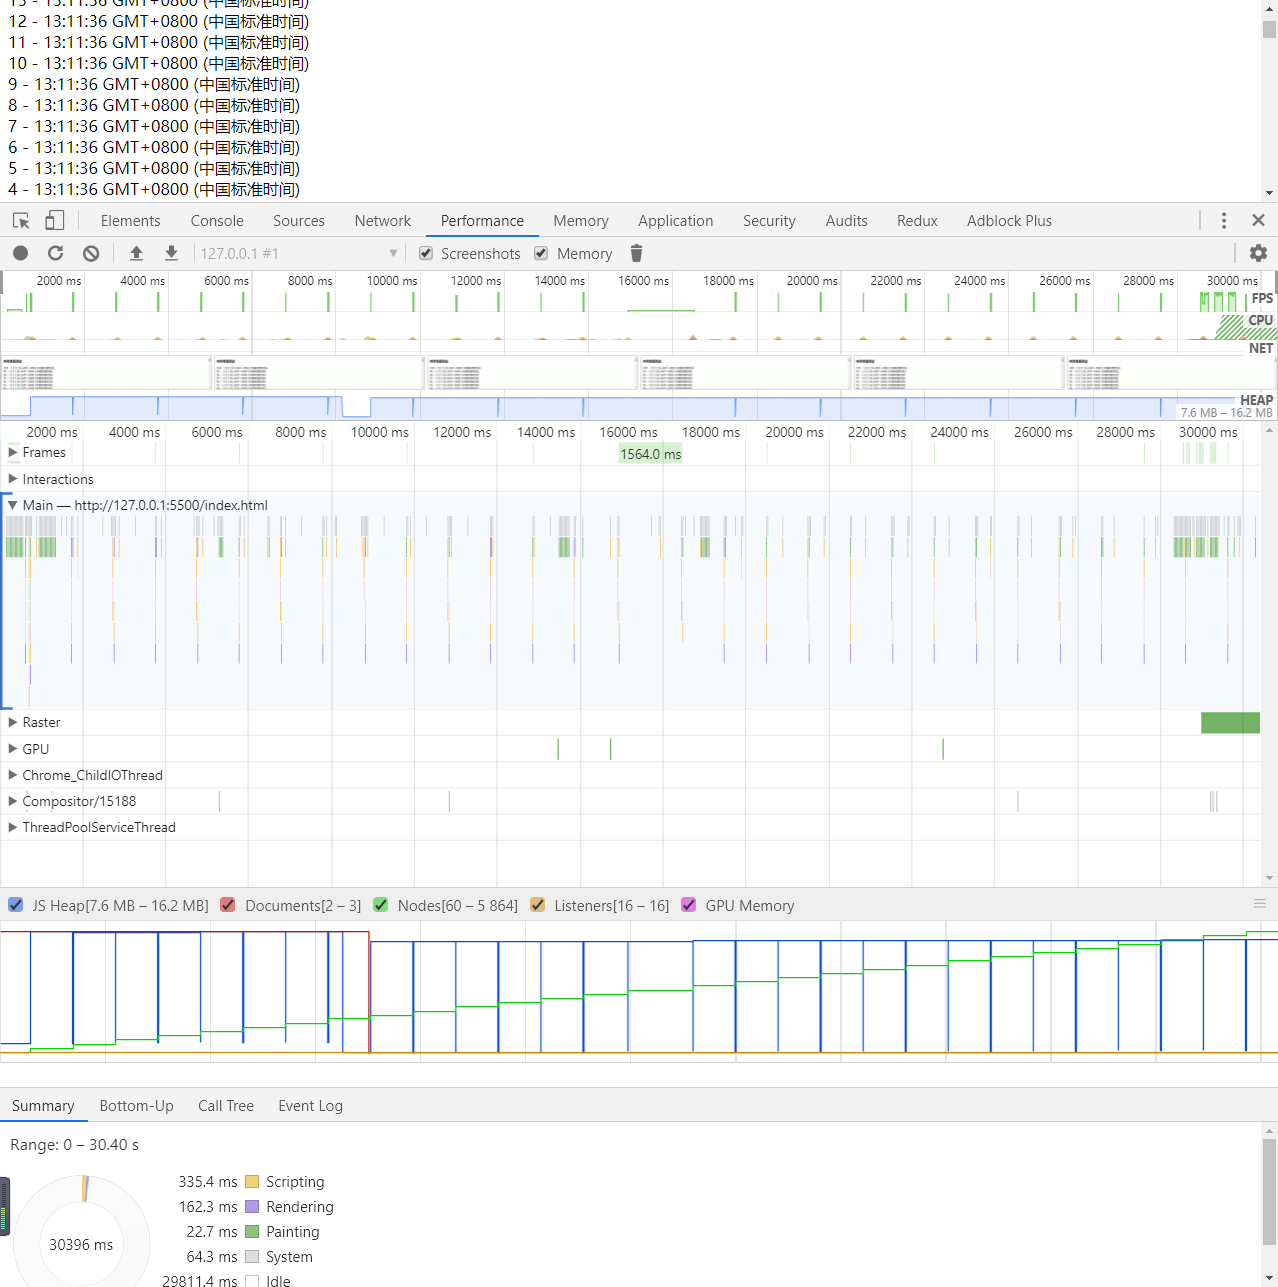Viewport: 1278px width, 1287px height.
Task: Click the clear recording icon
Action: click(91, 254)
